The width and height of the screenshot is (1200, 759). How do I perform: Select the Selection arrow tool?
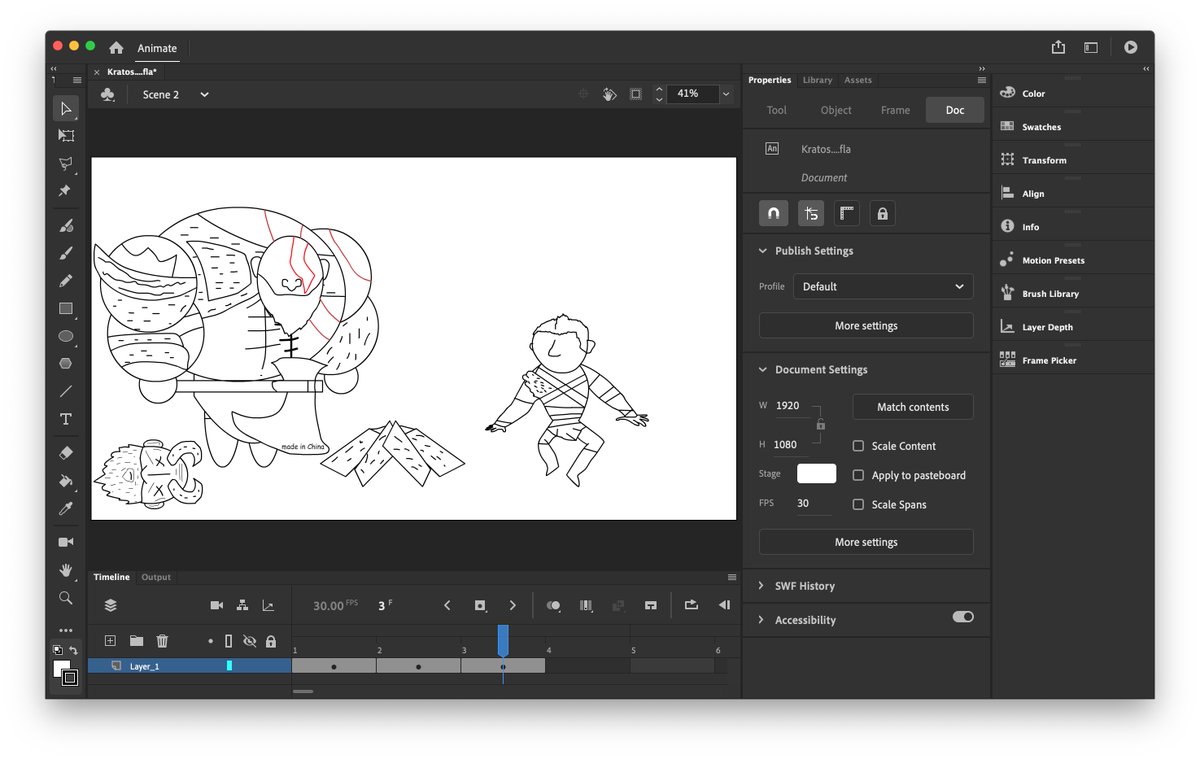(x=66, y=108)
